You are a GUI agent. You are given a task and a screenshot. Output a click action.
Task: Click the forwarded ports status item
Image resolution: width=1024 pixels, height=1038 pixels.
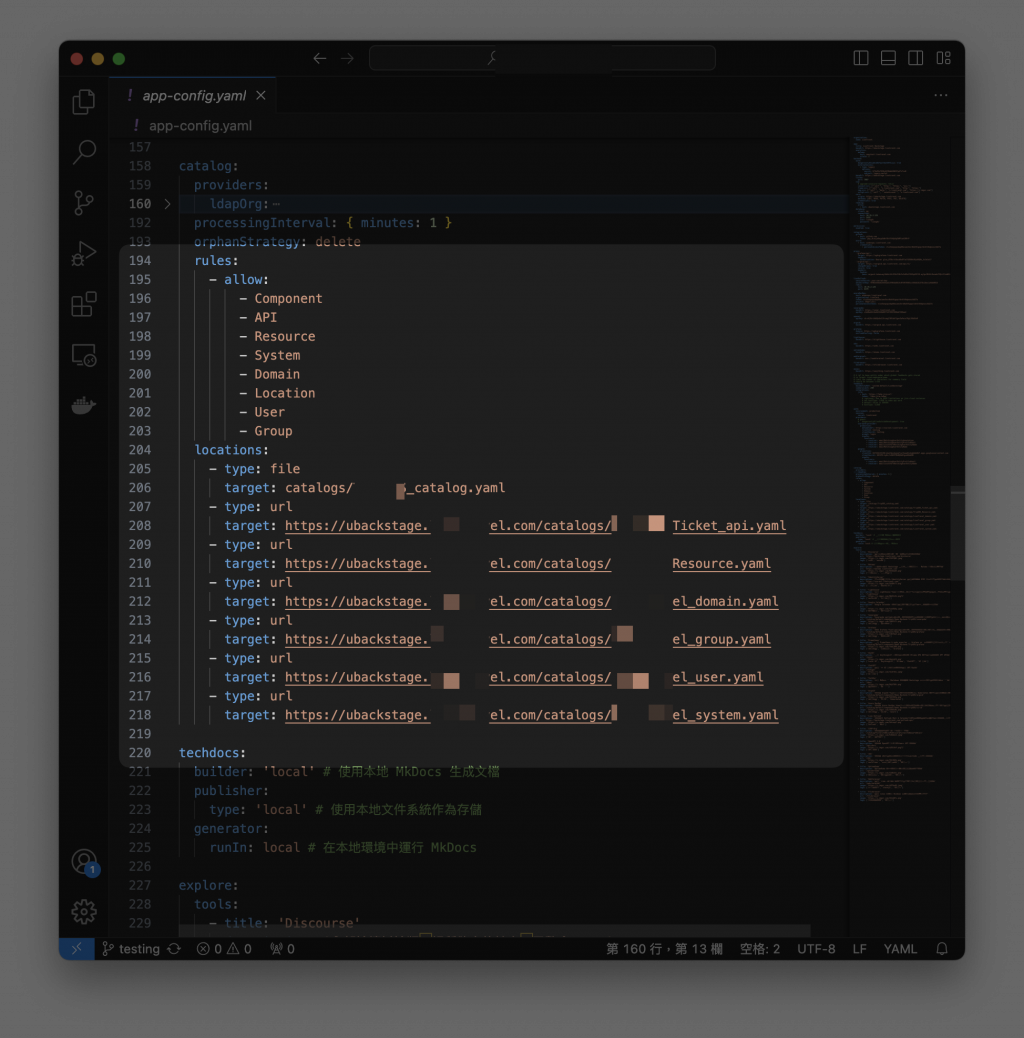click(x=283, y=949)
